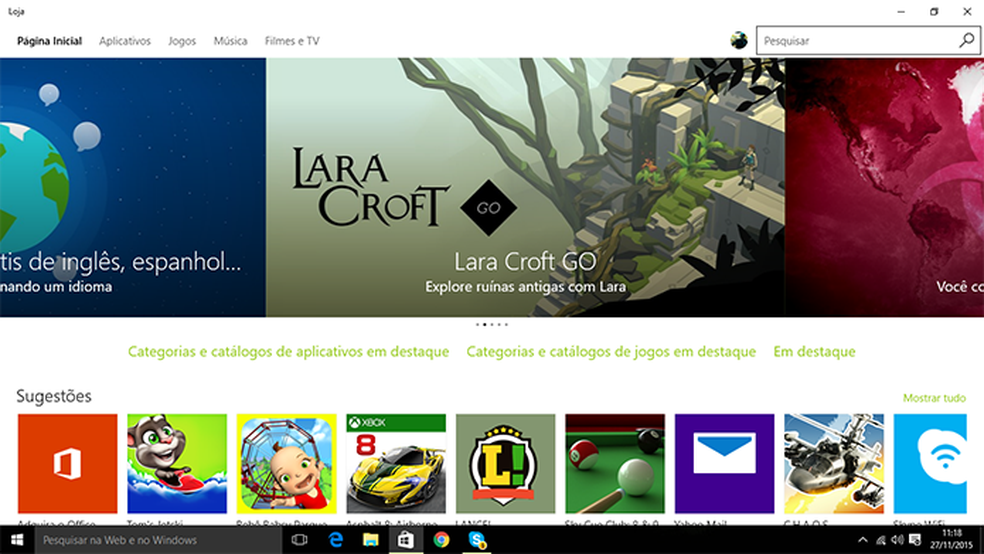Click the Em destaque link
The width and height of the screenshot is (984, 554).
coord(815,352)
